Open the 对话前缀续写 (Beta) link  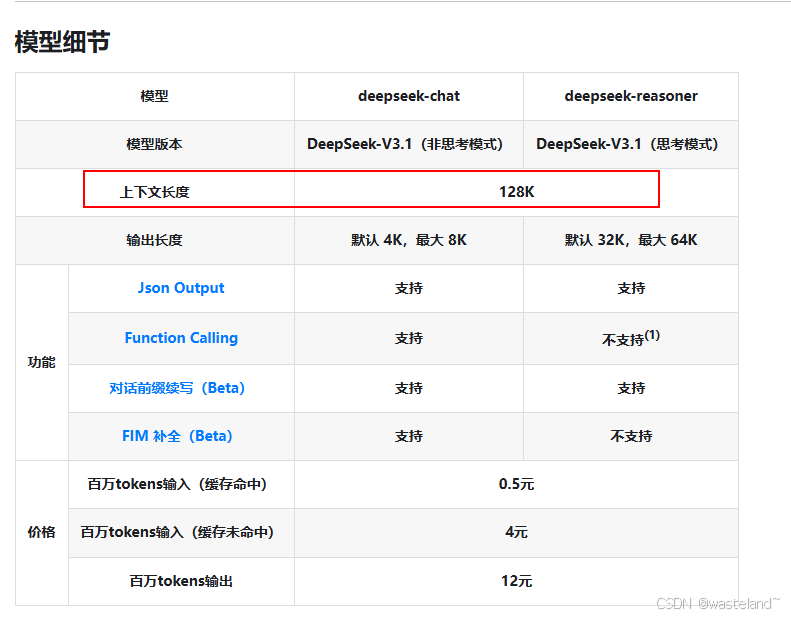[177, 388]
